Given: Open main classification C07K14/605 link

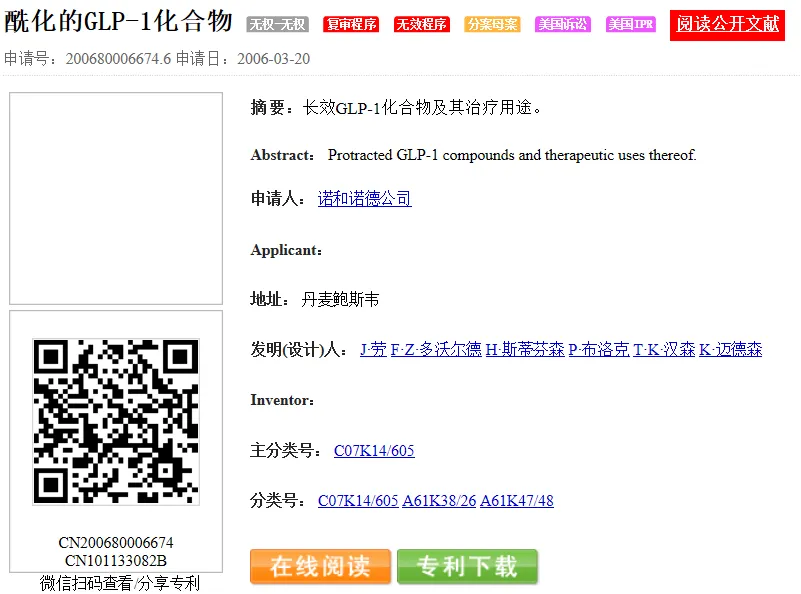Looking at the screenshot, I should tap(374, 451).
